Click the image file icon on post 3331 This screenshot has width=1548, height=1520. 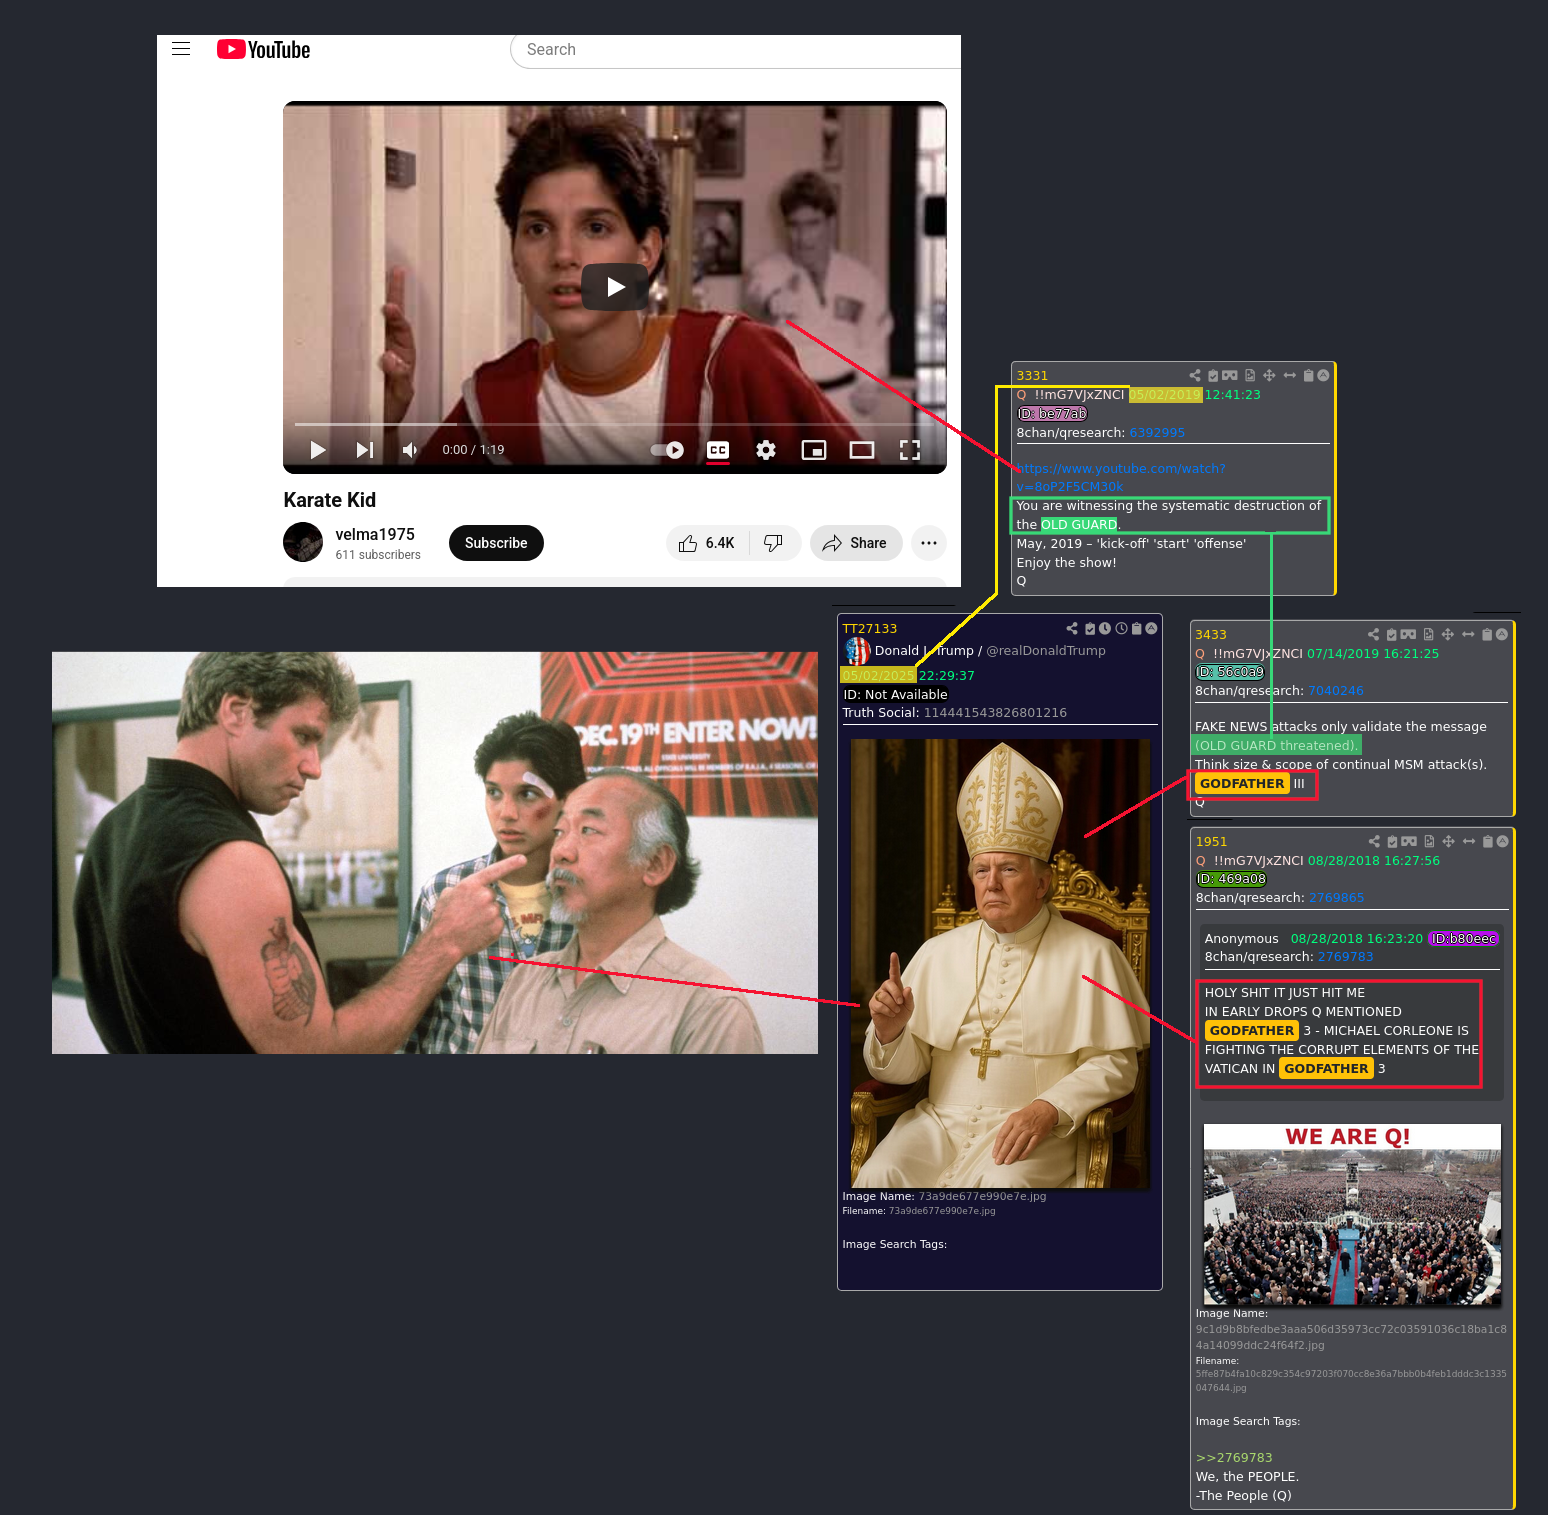pyautogui.click(x=1250, y=375)
